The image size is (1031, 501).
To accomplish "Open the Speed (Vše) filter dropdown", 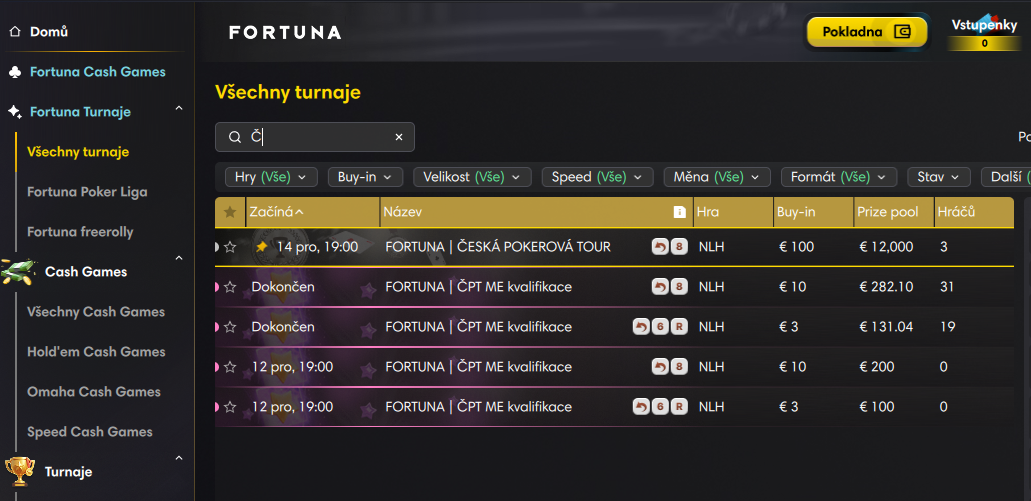I will coord(598,177).
